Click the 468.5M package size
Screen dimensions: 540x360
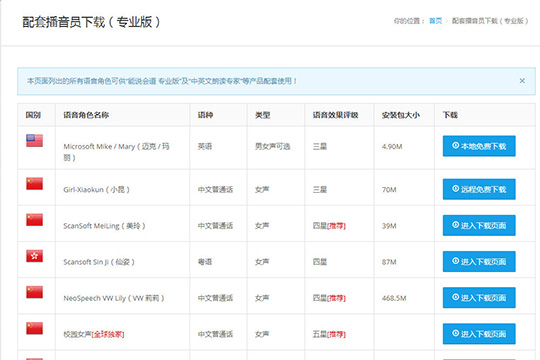(394, 298)
